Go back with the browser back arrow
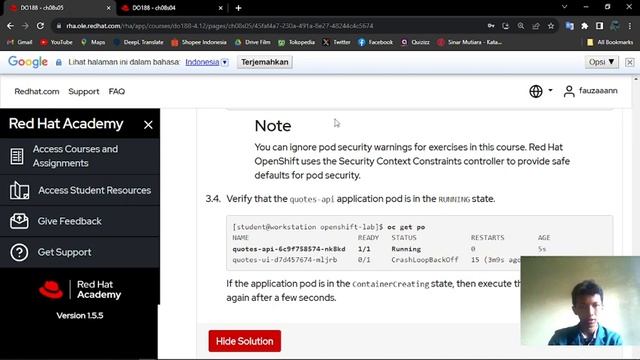The width and height of the screenshot is (640, 360). pyautogui.click(x=10, y=26)
